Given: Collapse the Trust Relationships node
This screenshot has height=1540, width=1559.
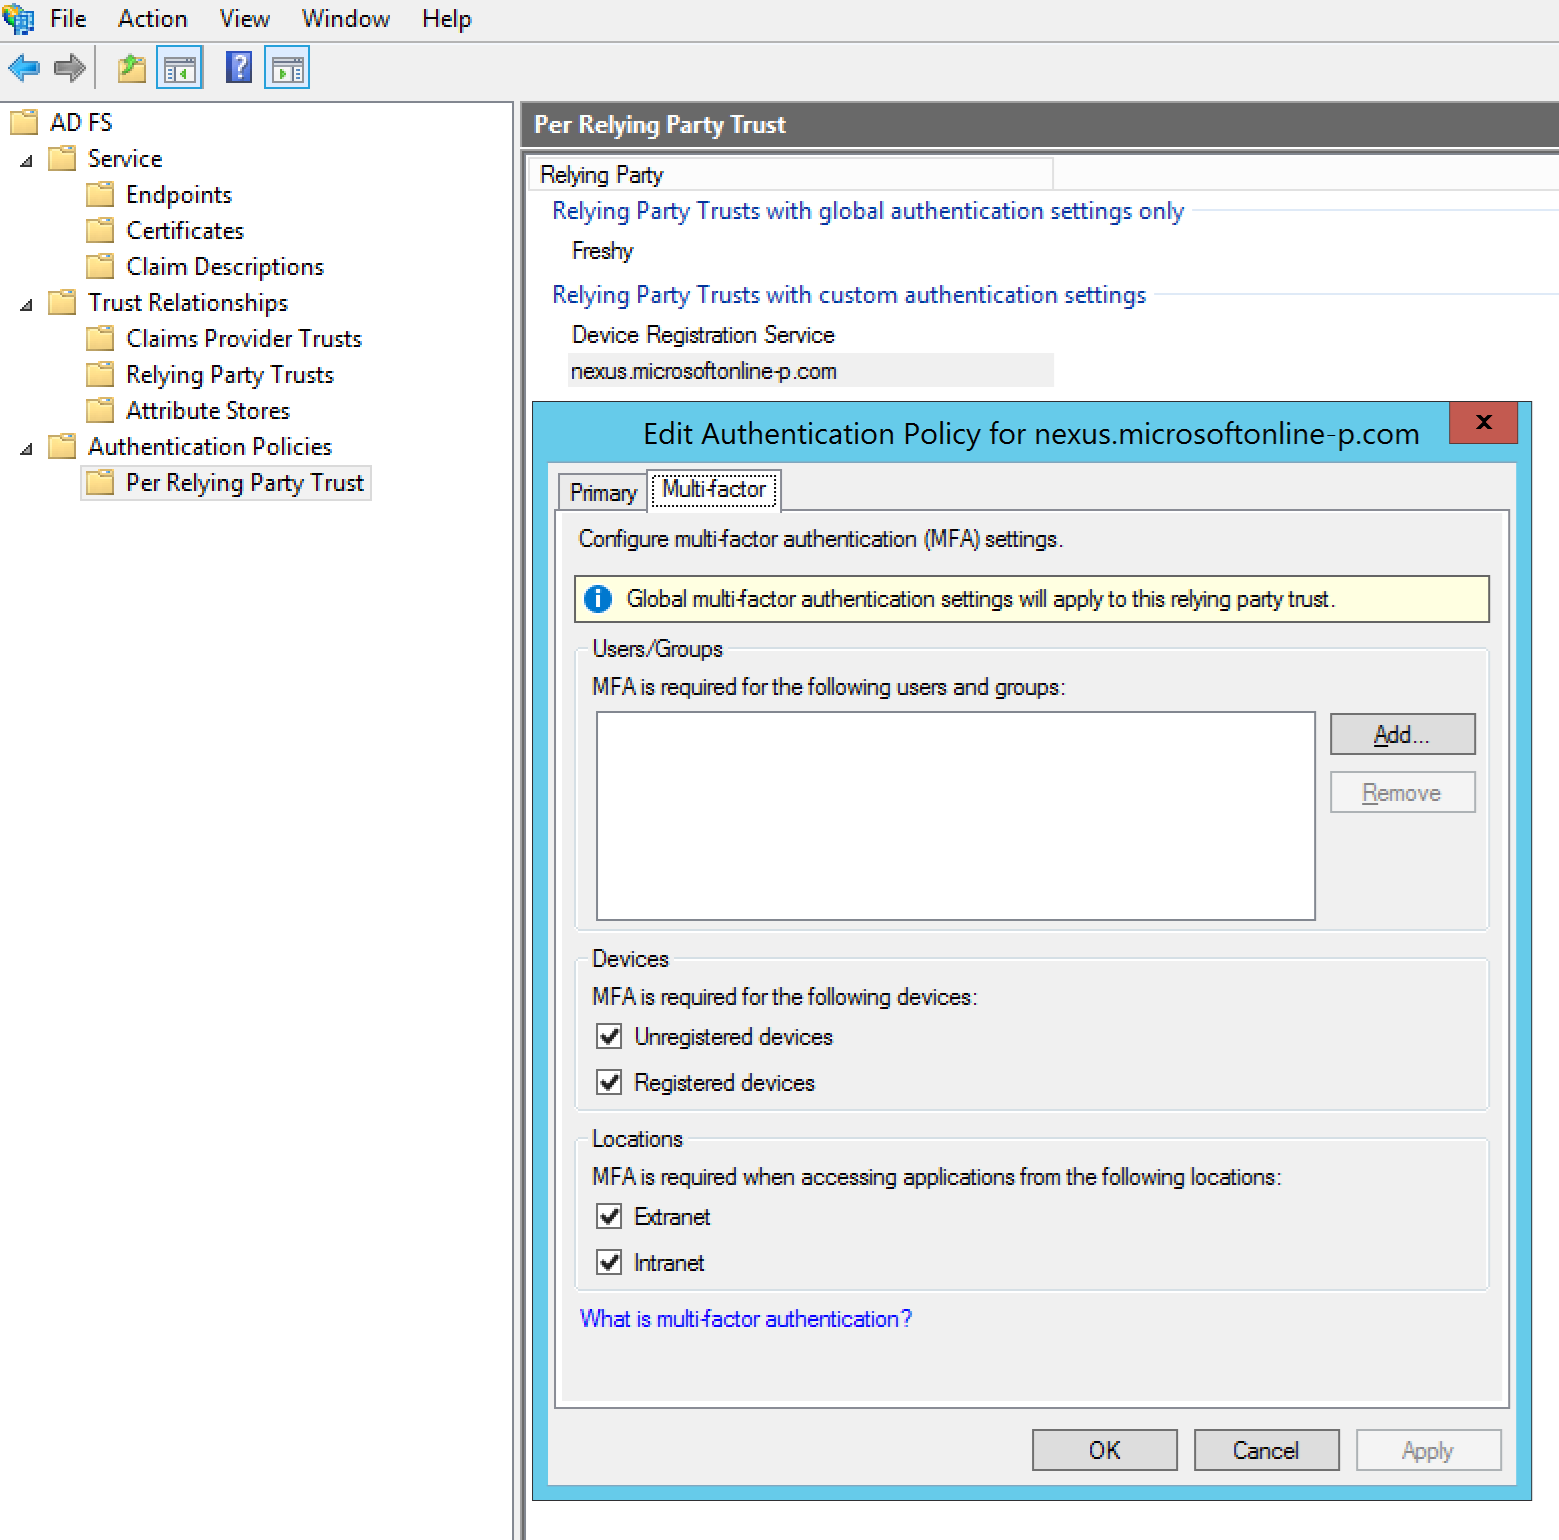Looking at the screenshot, I should pos(27,304).
